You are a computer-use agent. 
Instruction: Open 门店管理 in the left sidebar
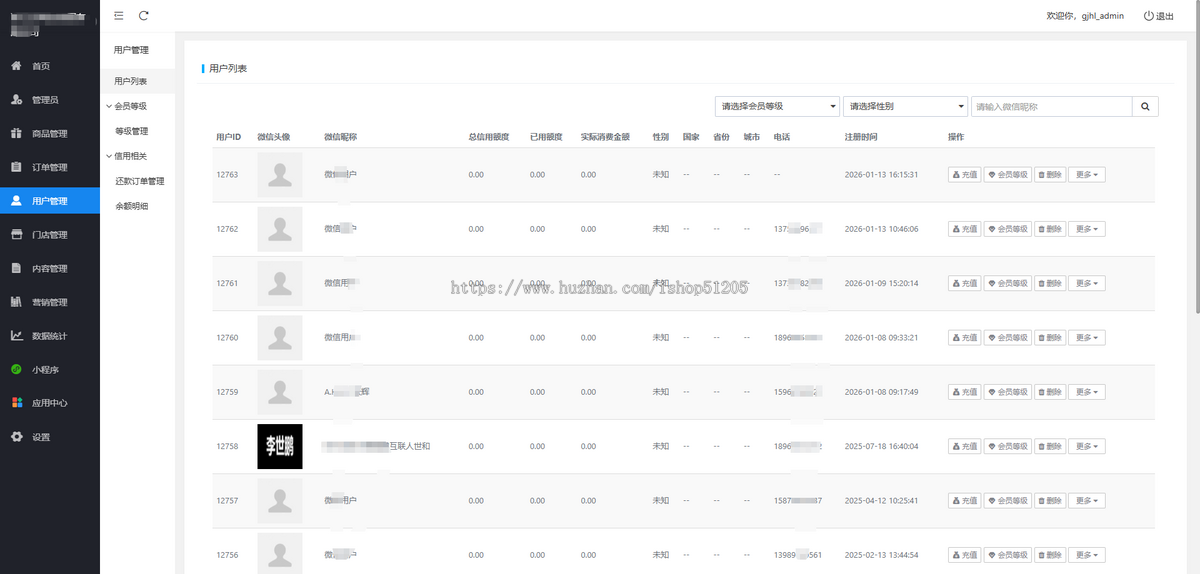coord(50,235)
